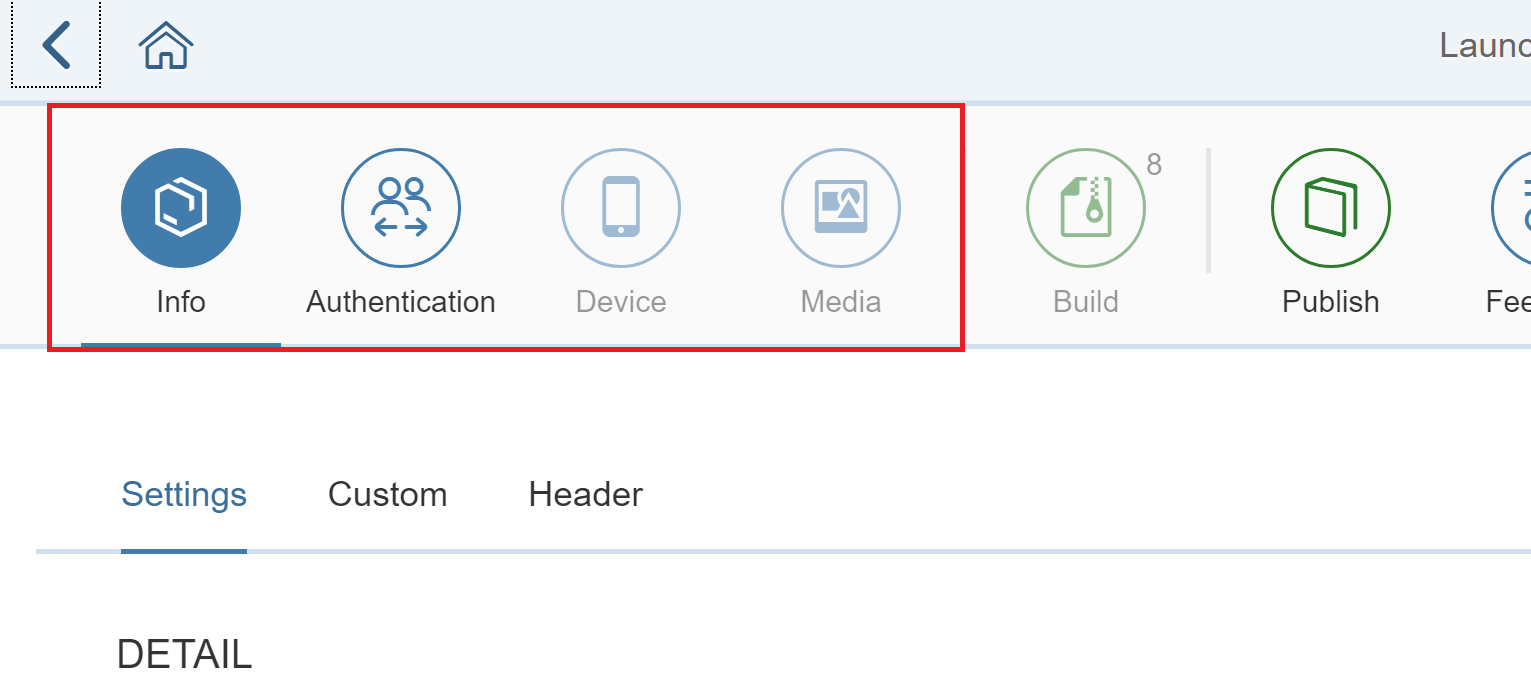This screenshot has height=697, width=1531.
Task: Switch to the Header tab
Action: 586,494
